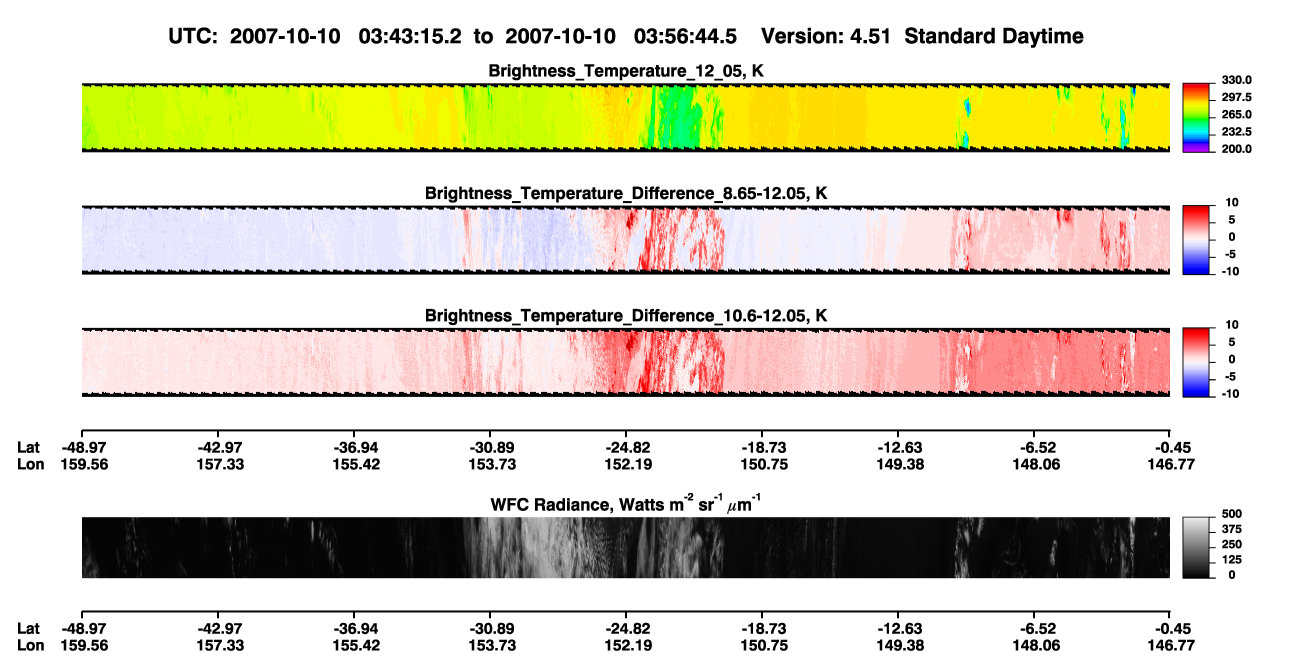The image size is (1300, 667).
Task: Click bottom axis longitude value 146.77
Action: pos(1170,645)
